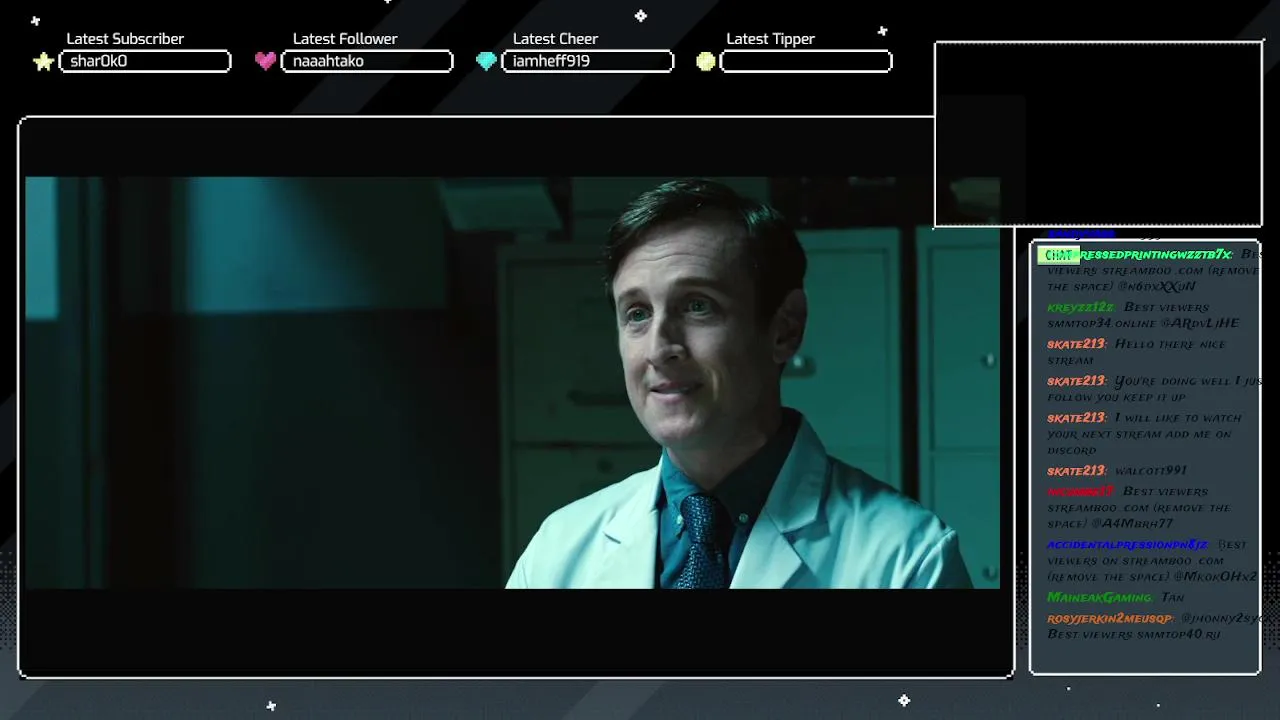
Task: Click the empty Latest Tipper field
Action: click(806, 61)
